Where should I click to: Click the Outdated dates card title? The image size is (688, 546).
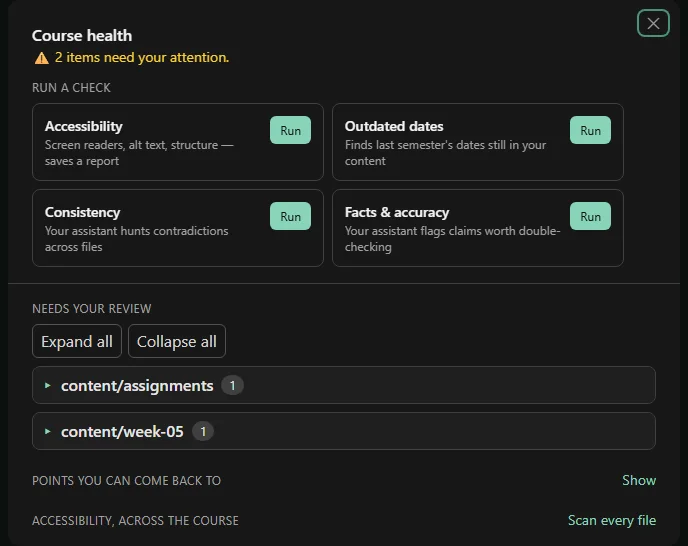tap(394, 126)
